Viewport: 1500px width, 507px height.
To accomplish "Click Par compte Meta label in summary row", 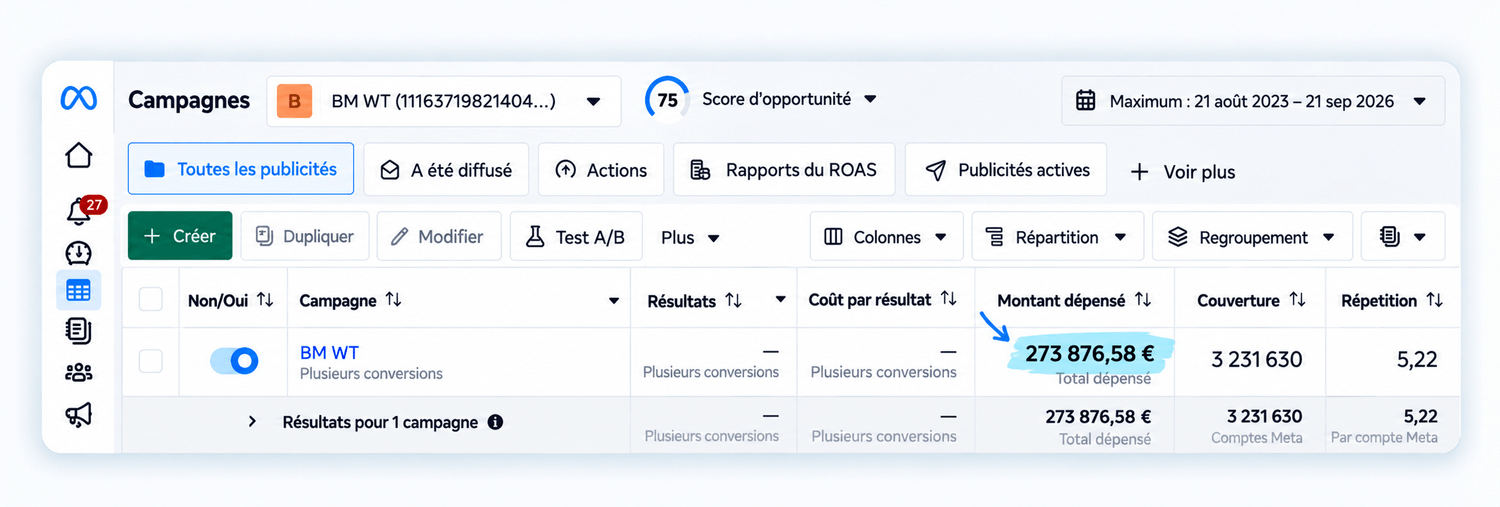I will tap(1384, 438).
